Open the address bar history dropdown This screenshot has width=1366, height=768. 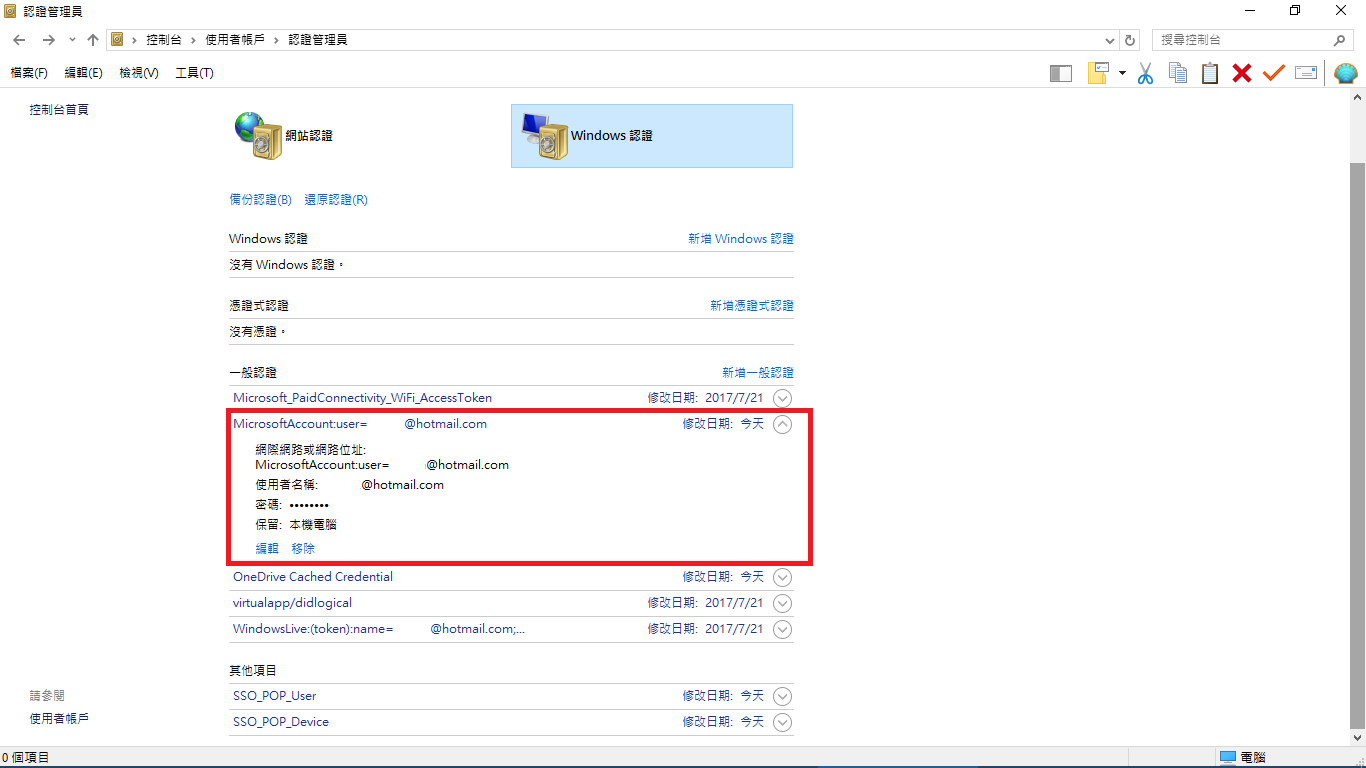point(1110,40)
